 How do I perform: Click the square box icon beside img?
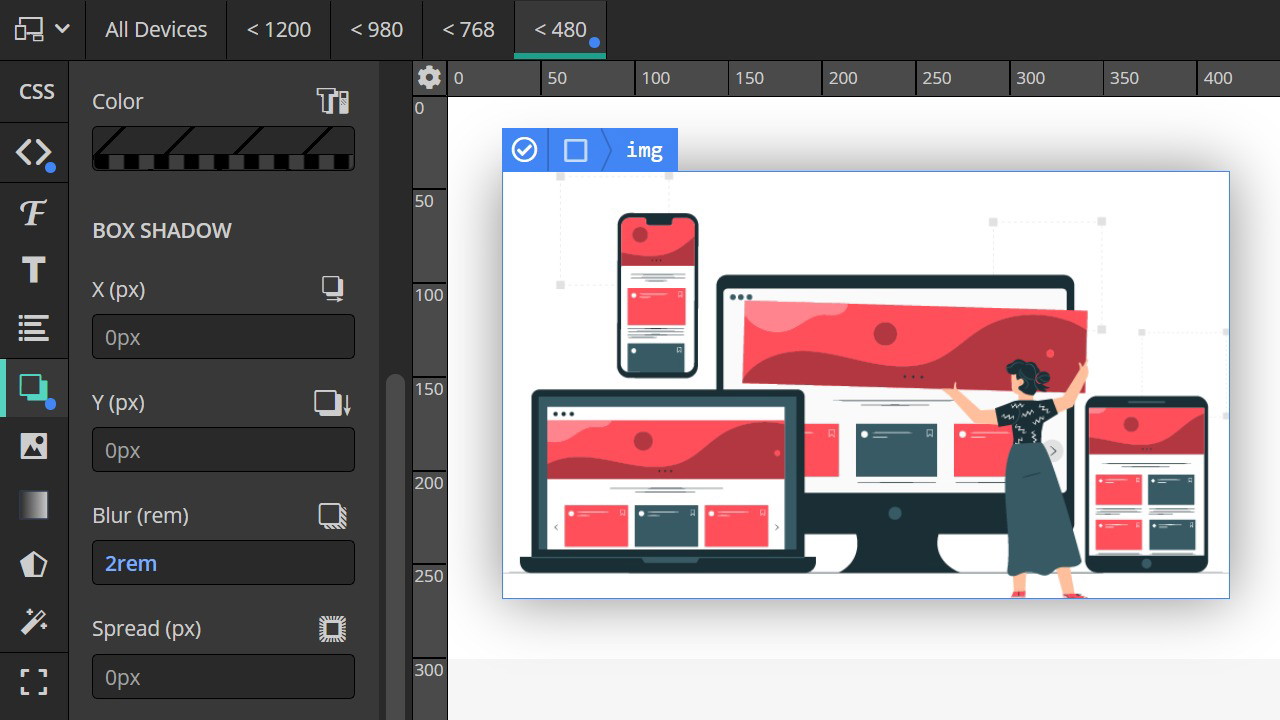[575, 150]
